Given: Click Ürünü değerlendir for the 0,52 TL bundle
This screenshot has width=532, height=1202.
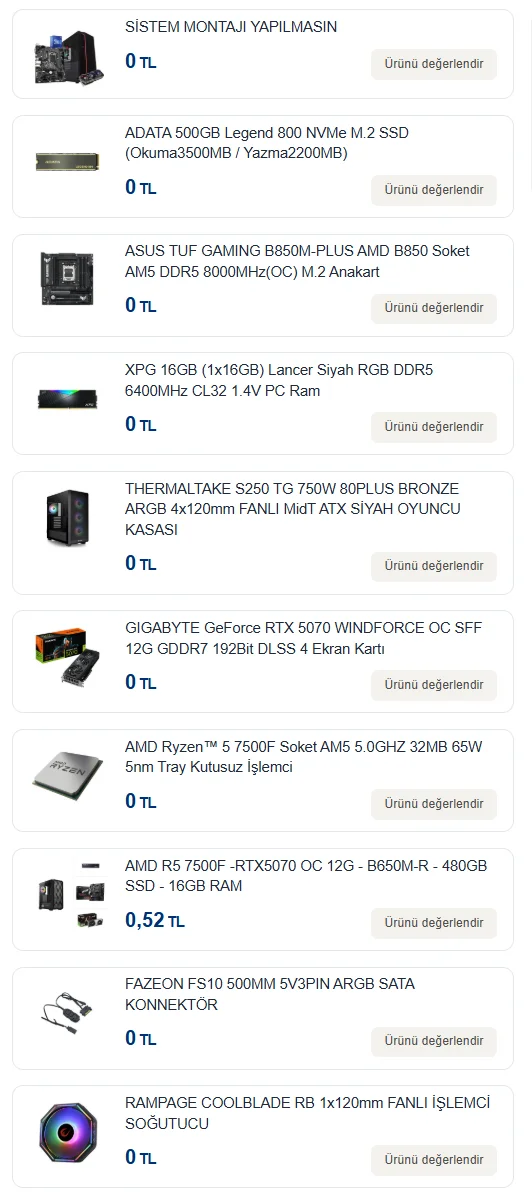Looking at the screenshot, I should 434,923.
